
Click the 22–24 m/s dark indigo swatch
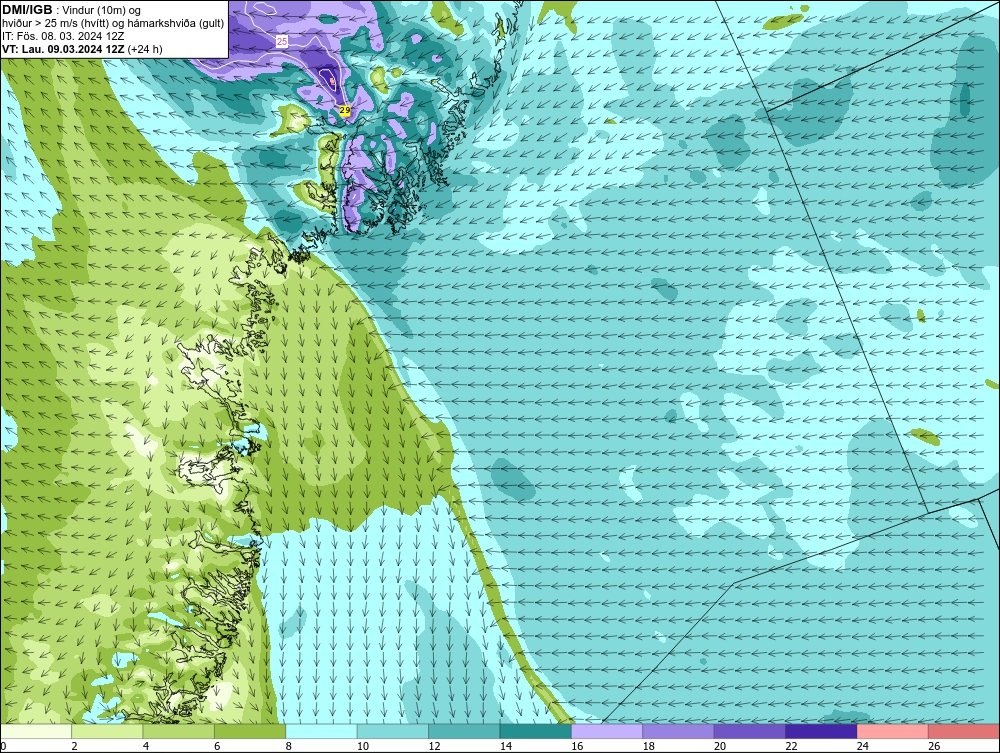pyautogui.click(x=821, y=731)
